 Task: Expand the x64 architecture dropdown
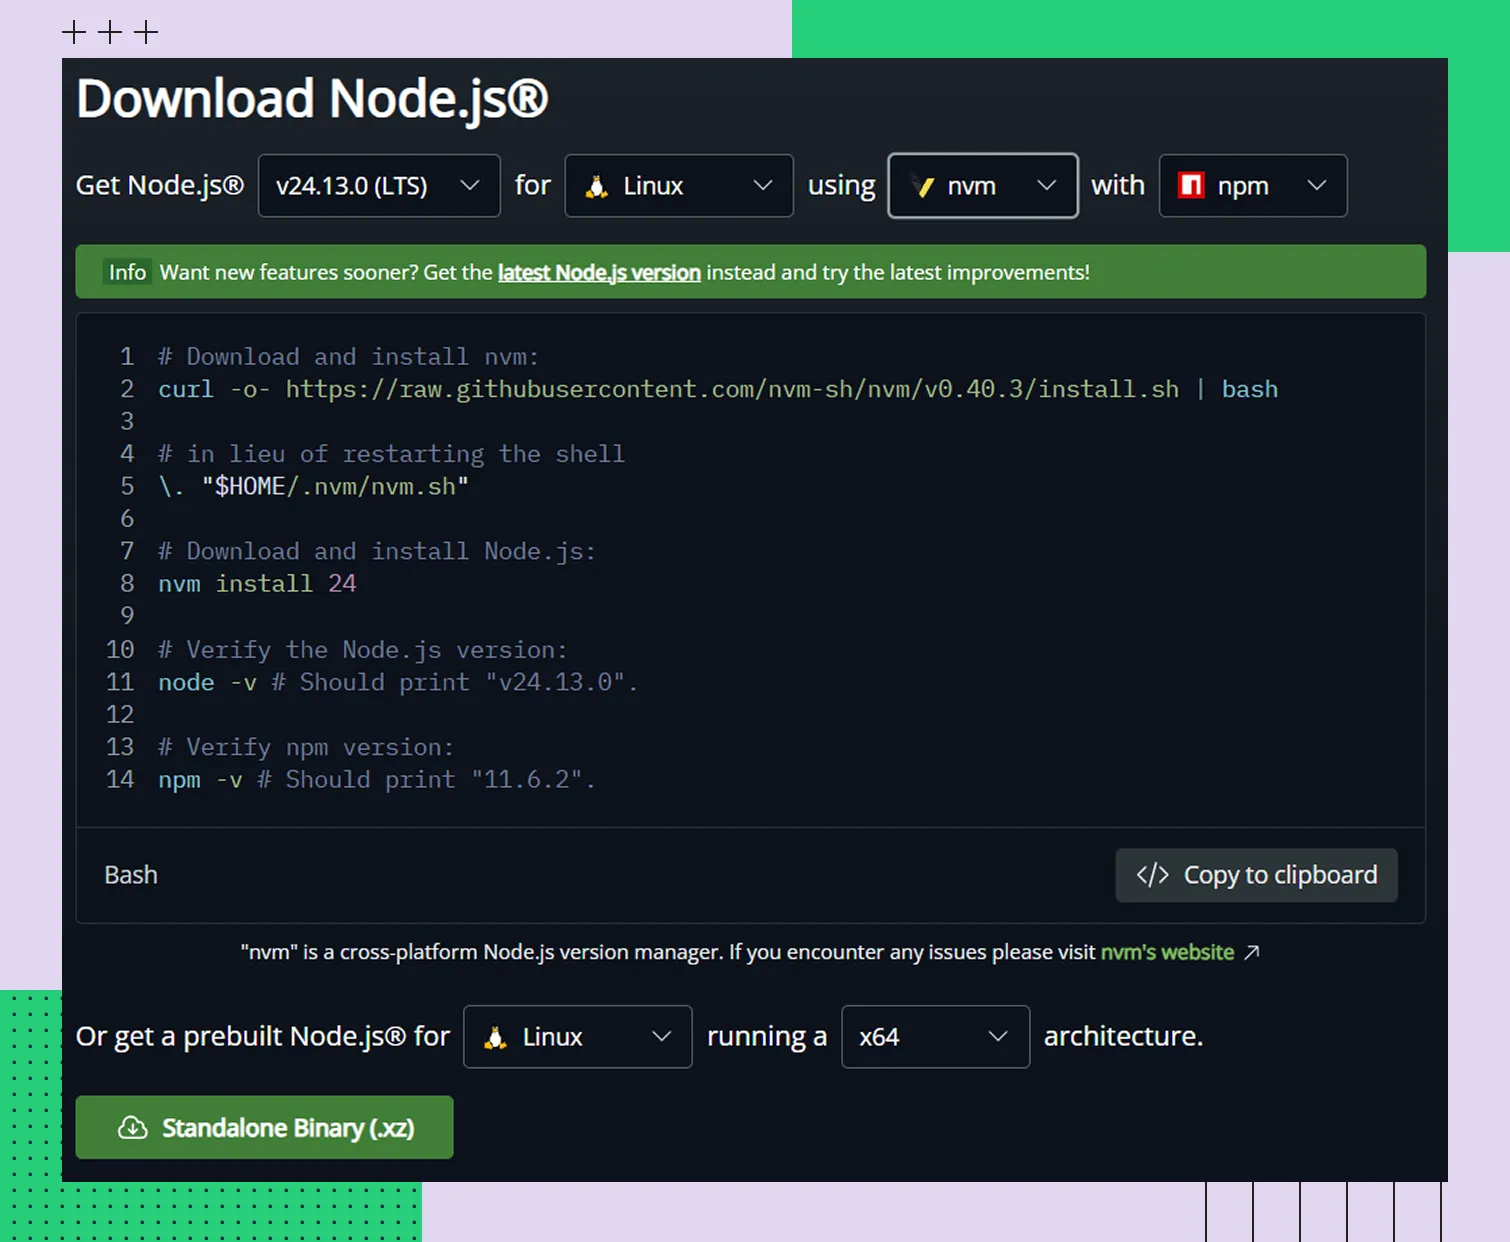coord(935,1037)
